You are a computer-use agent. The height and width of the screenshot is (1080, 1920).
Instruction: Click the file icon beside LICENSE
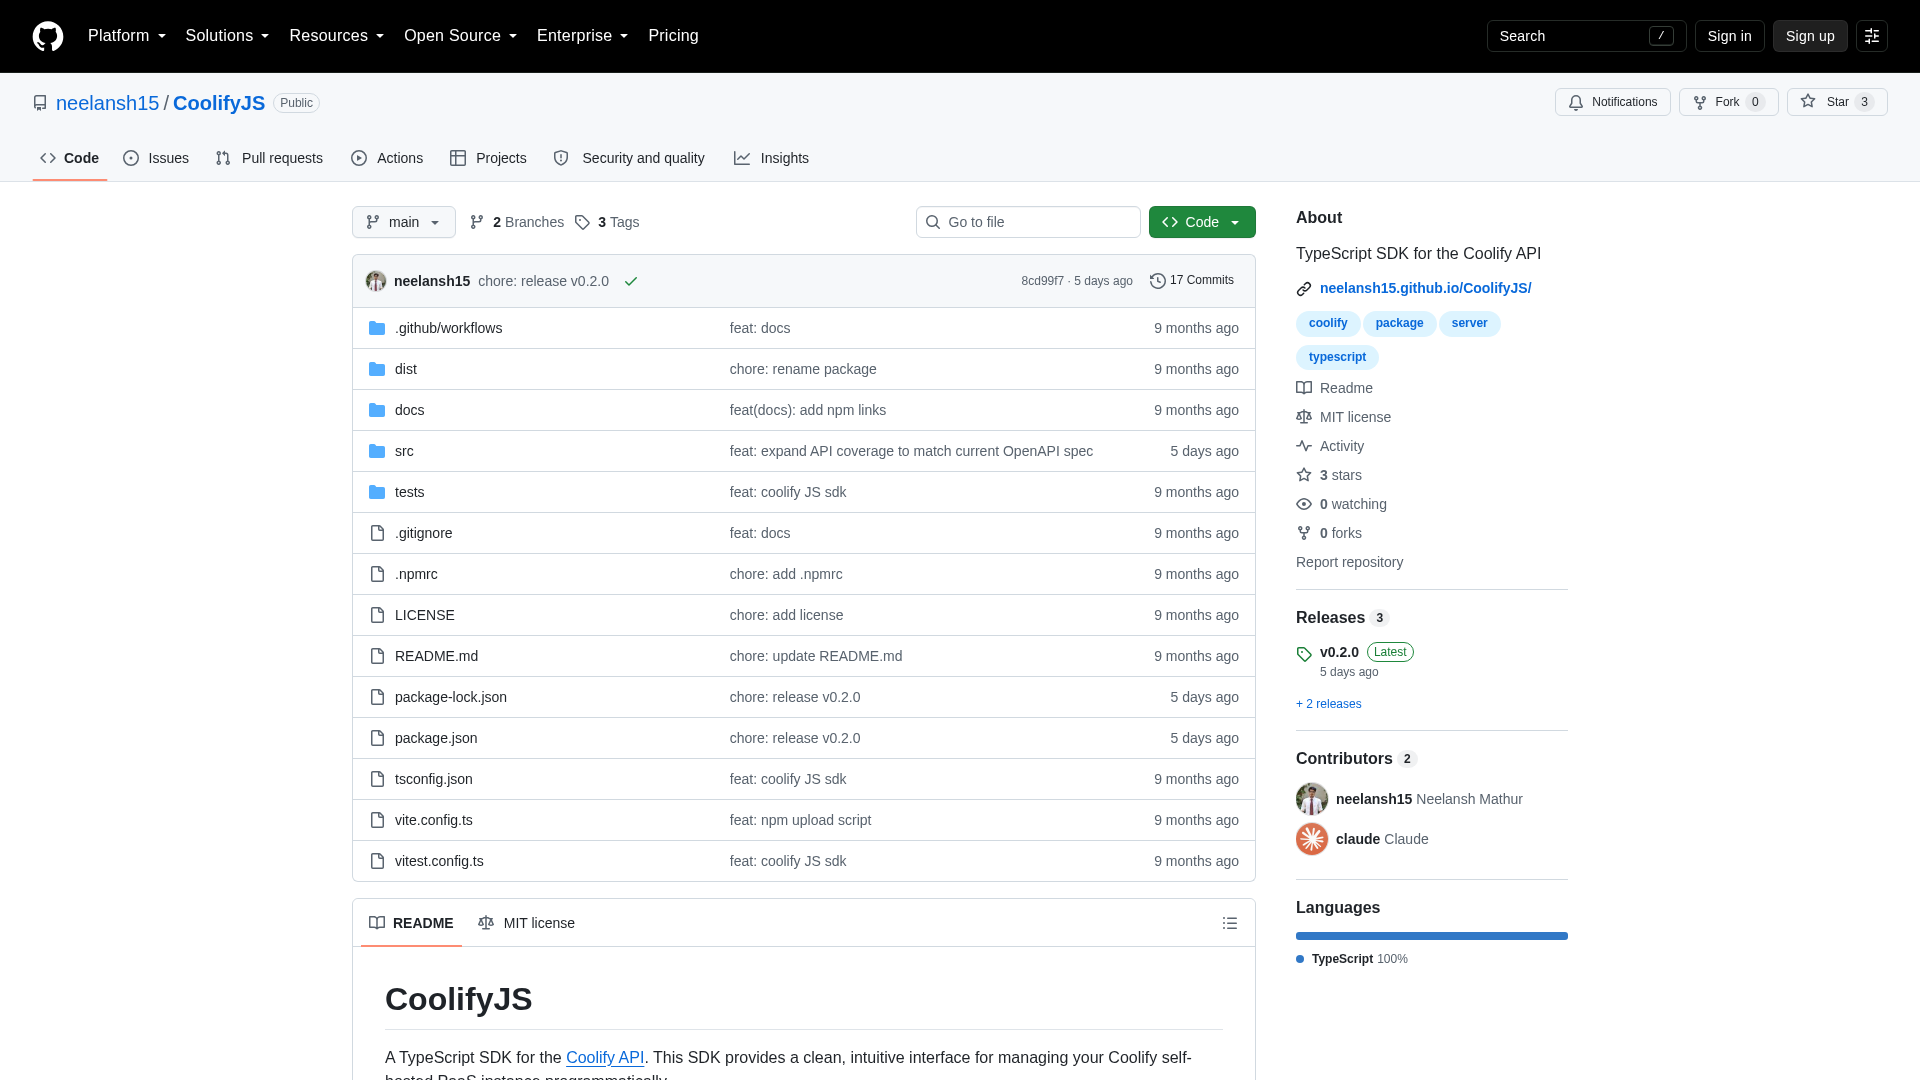377,615
